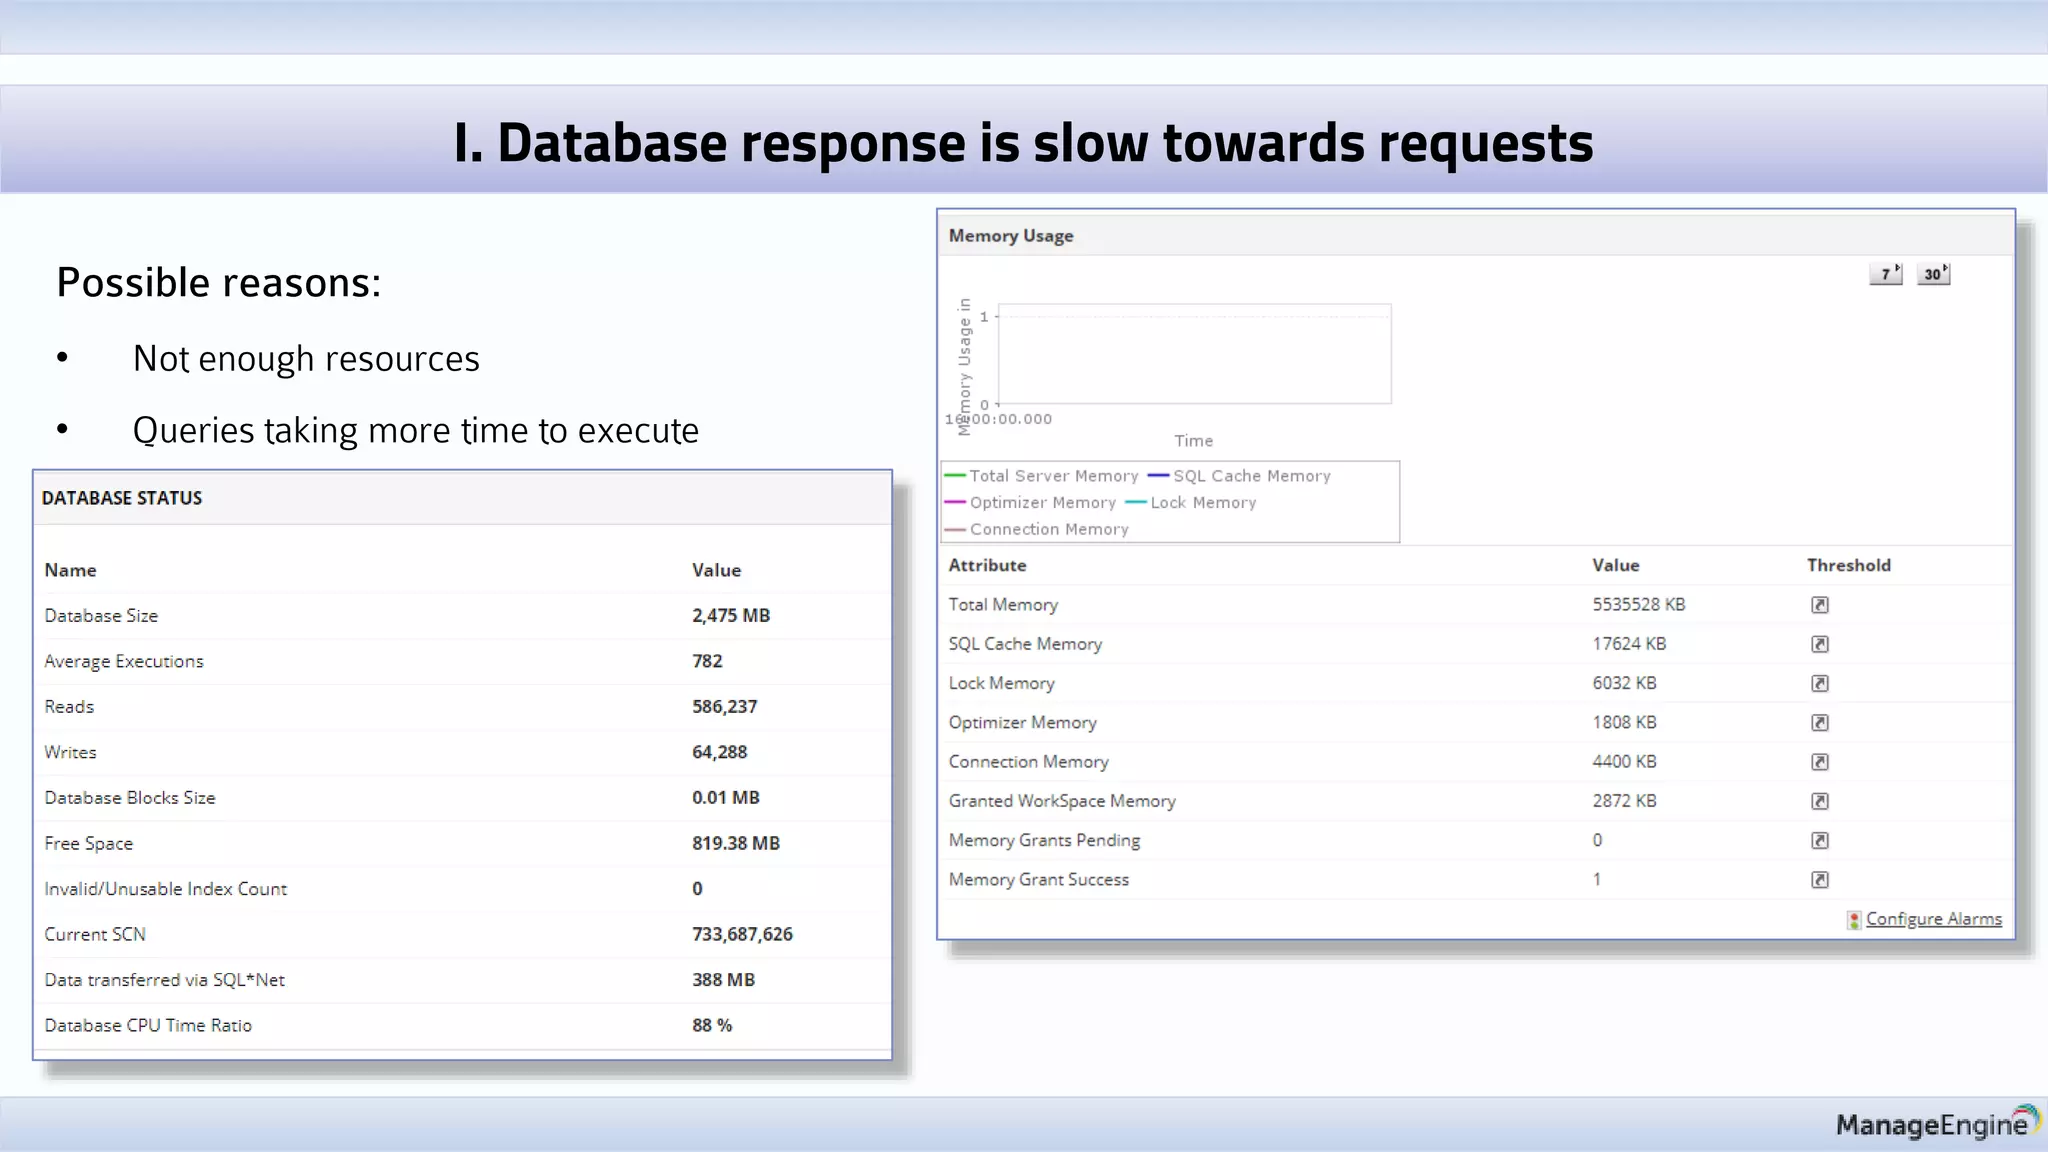
Task: Select the Invalid/Unusable Index Count label
Action: pyautogui.click(x=166, y=889)
